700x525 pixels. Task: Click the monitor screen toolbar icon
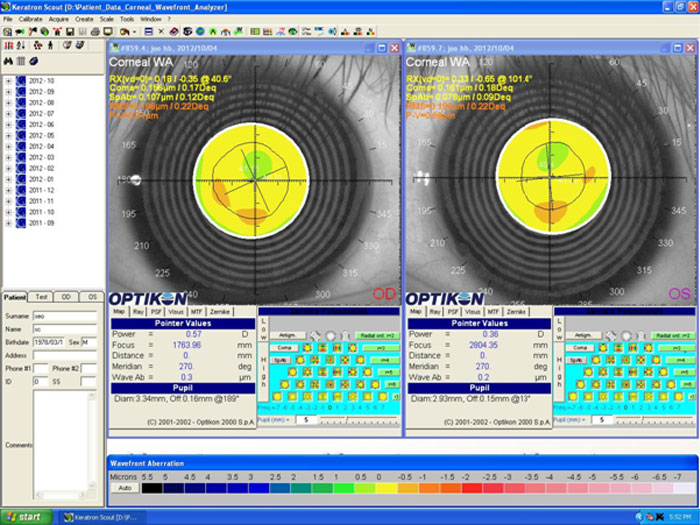click(x=108, y=32)
